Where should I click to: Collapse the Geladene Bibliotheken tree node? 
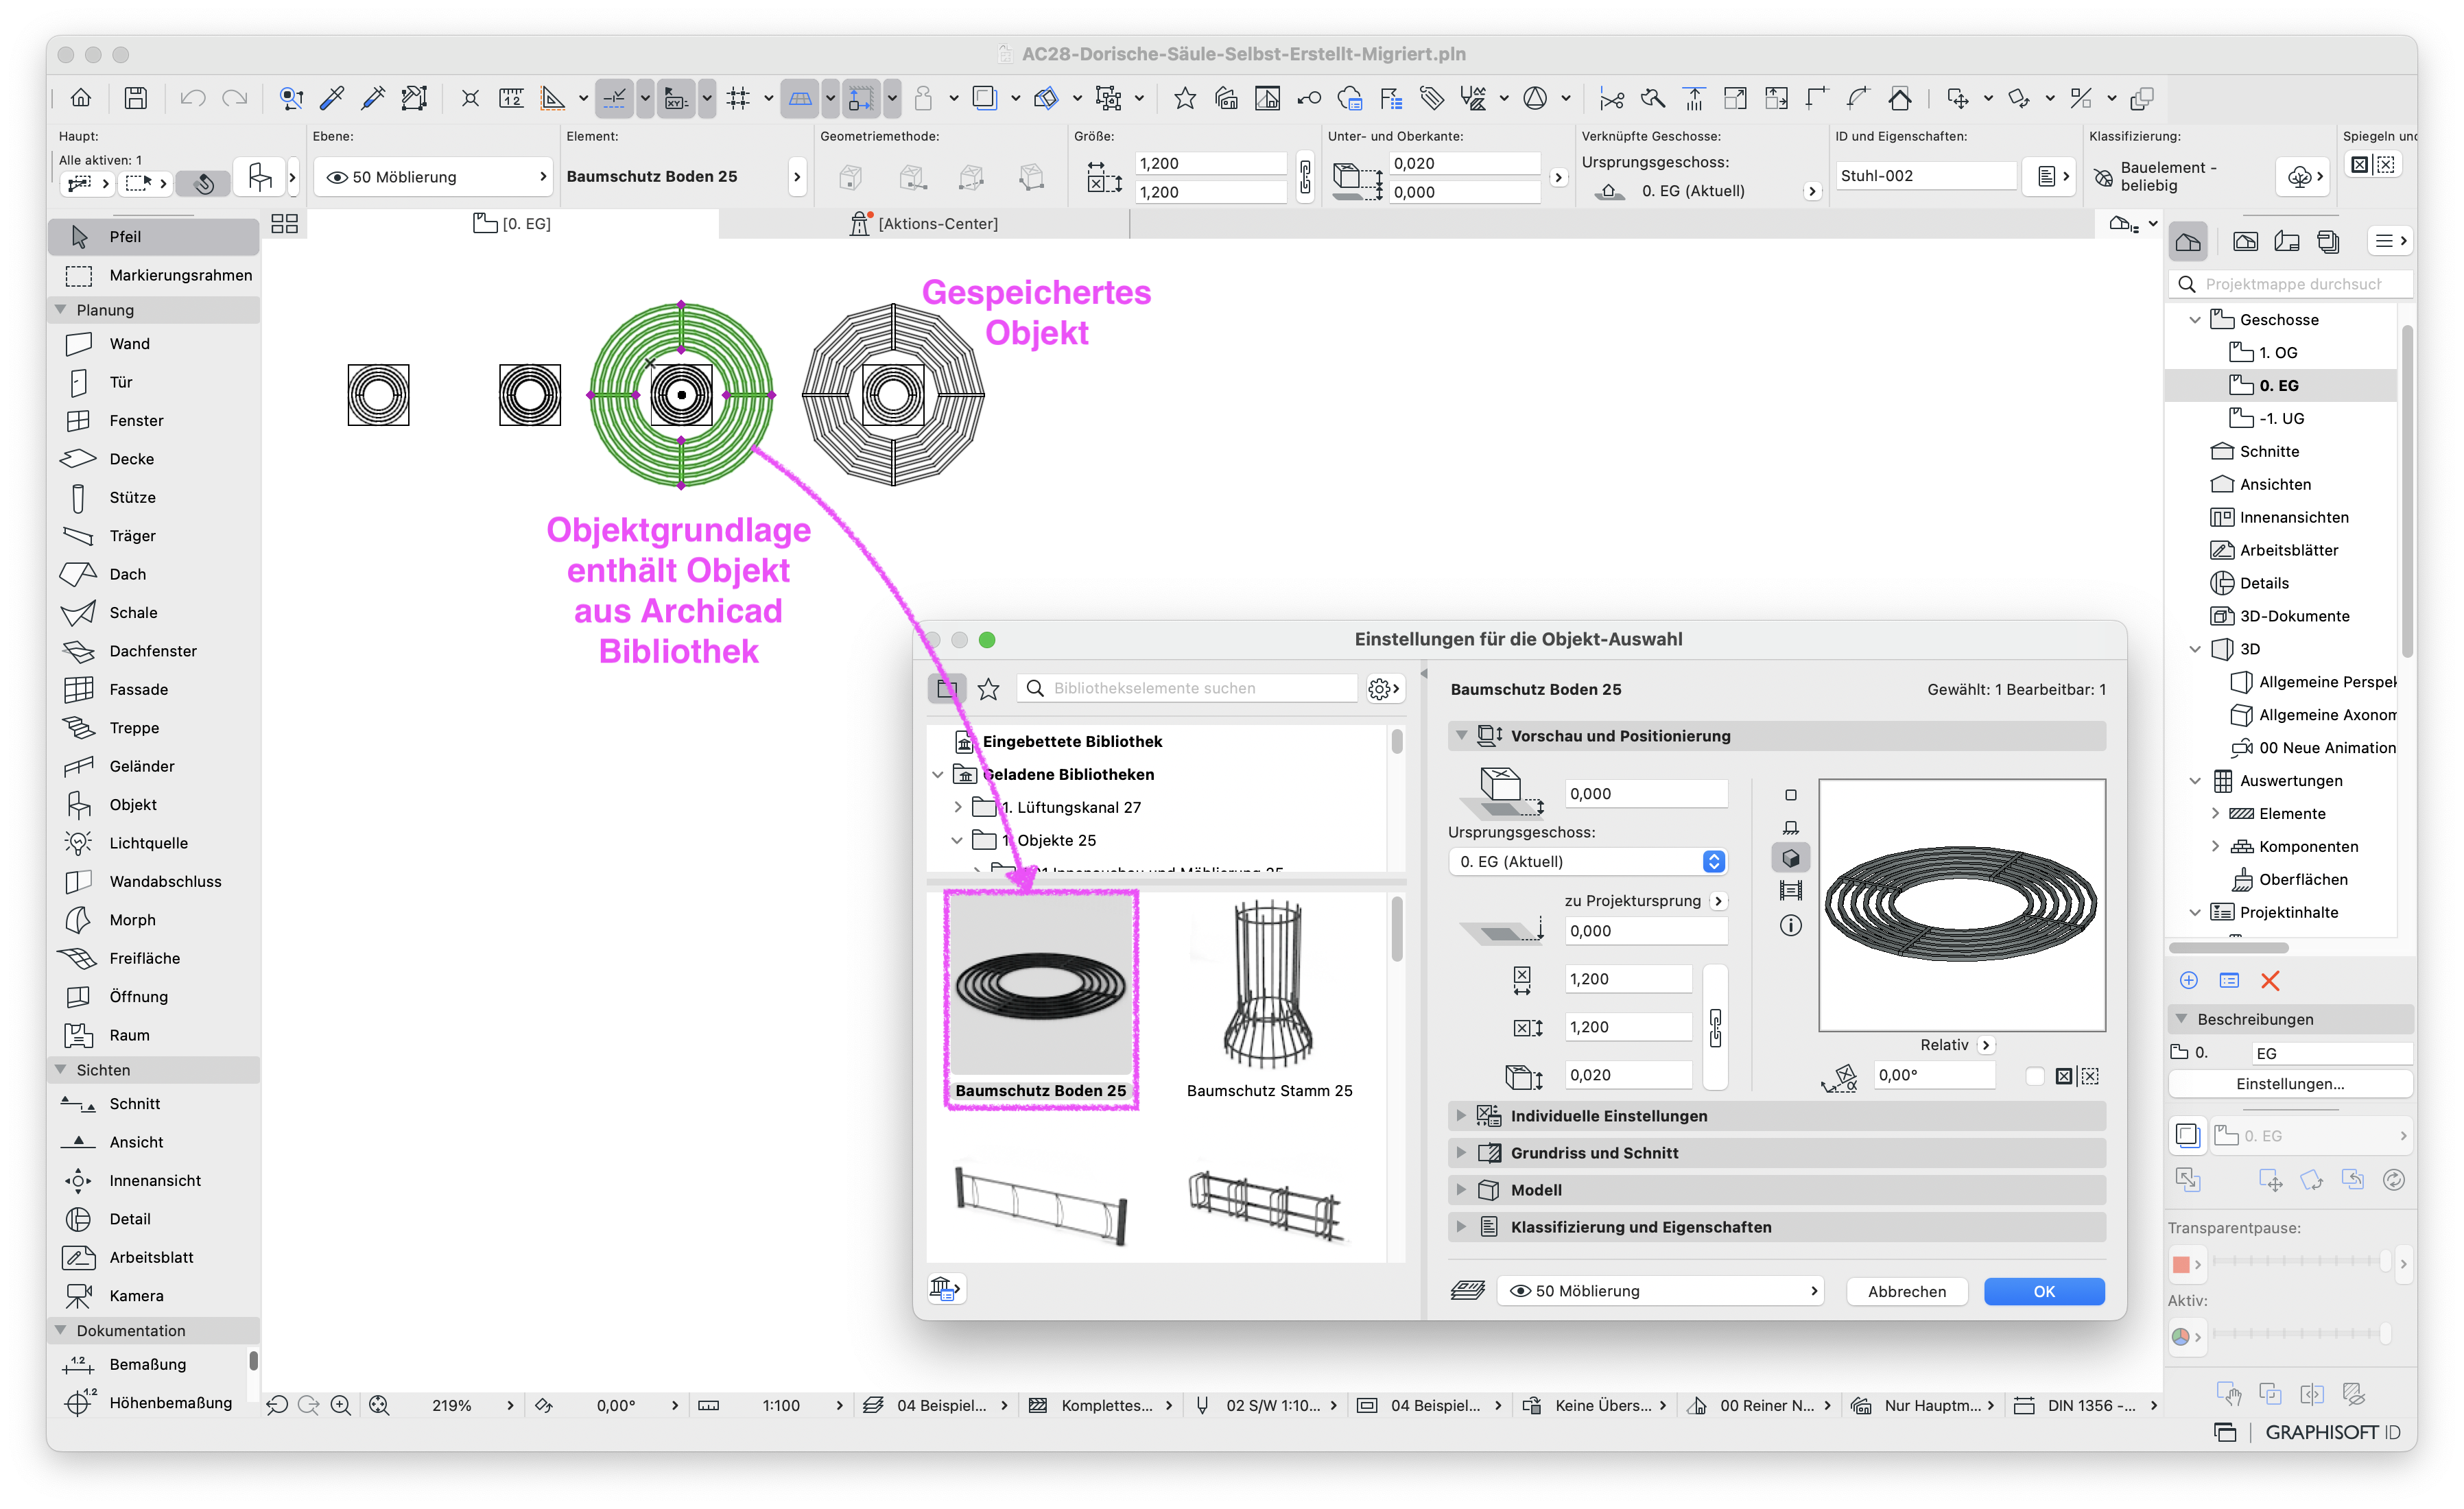coord(938,774)
